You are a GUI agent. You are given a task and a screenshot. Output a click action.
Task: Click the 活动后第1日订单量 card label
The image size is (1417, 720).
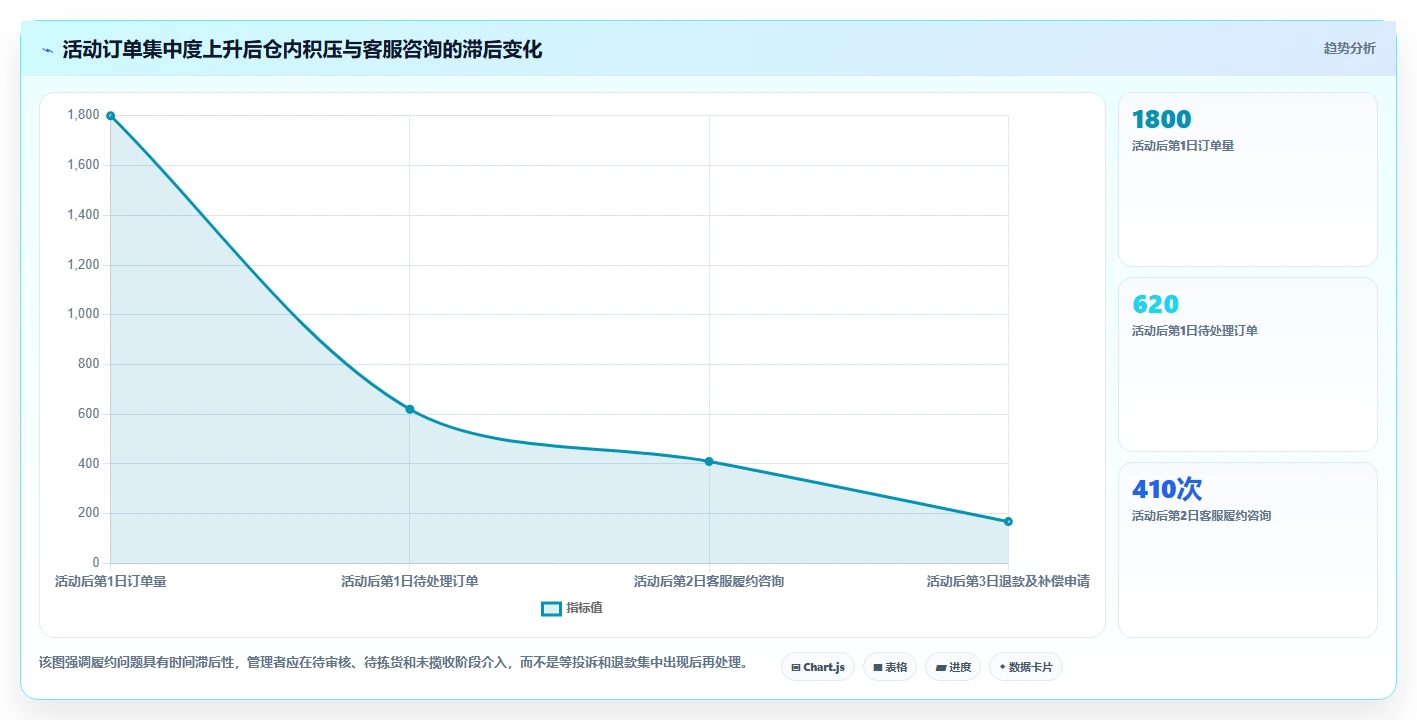(x=1183, y=146)
